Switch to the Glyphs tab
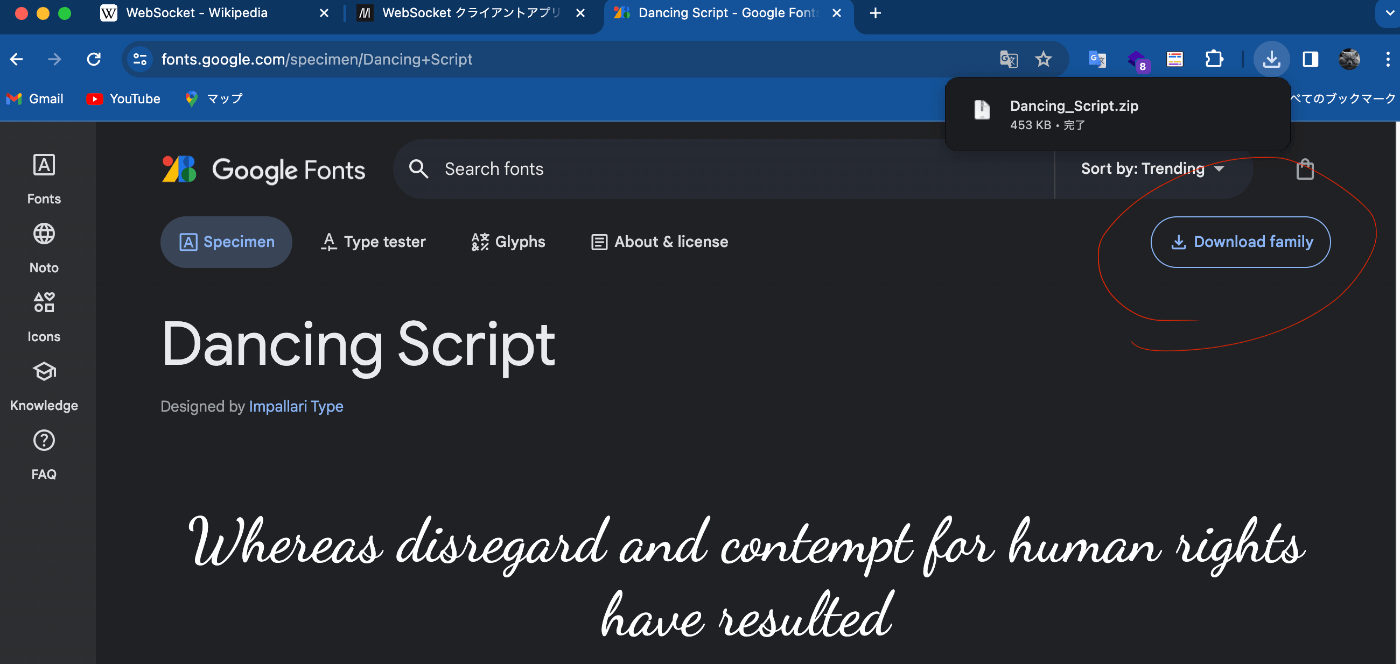Viewport: 1400px width, 664px height. 508,242
